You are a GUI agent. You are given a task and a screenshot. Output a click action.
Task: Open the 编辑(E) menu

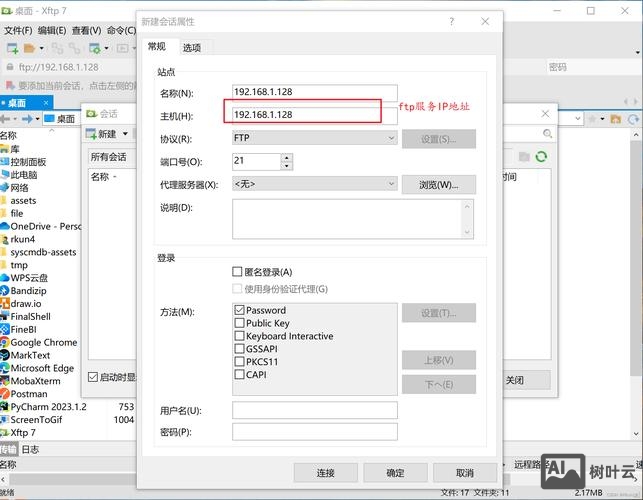coord(52,30)
